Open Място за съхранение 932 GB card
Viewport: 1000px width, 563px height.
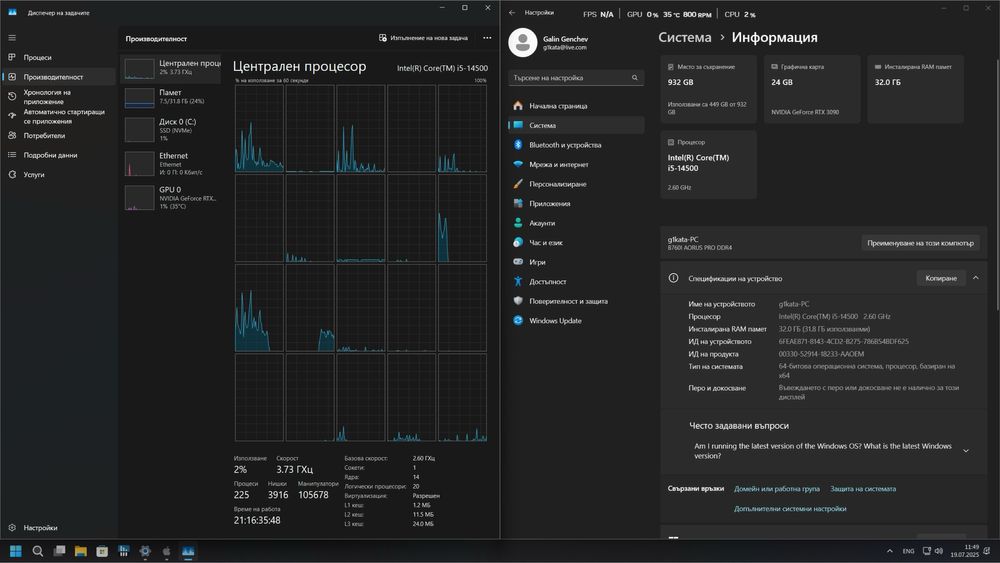click(x=709, y=89)
